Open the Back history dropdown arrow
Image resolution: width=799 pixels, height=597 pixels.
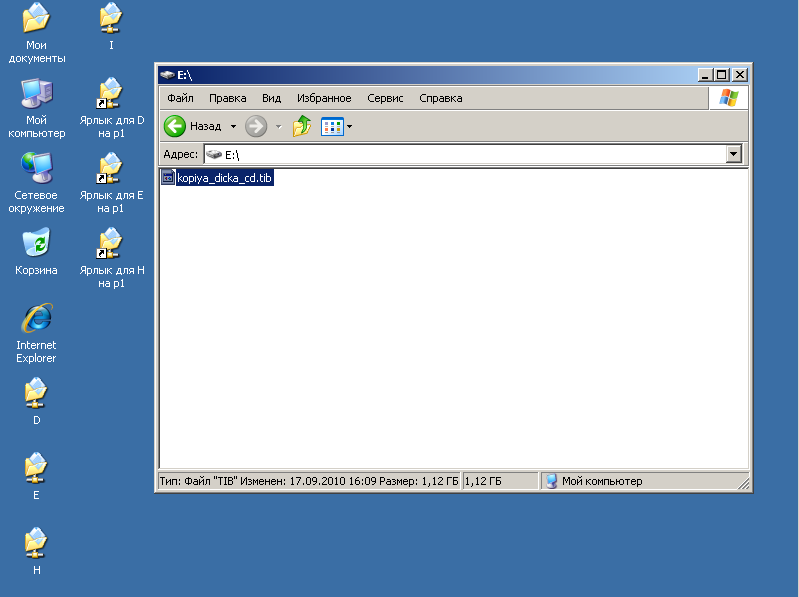click(233, 127)
